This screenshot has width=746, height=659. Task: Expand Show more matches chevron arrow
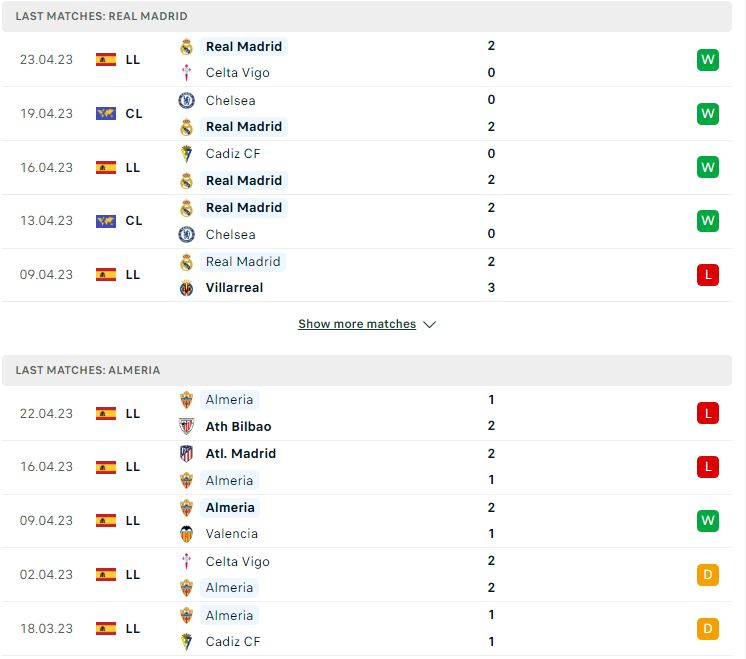(430, 325)
